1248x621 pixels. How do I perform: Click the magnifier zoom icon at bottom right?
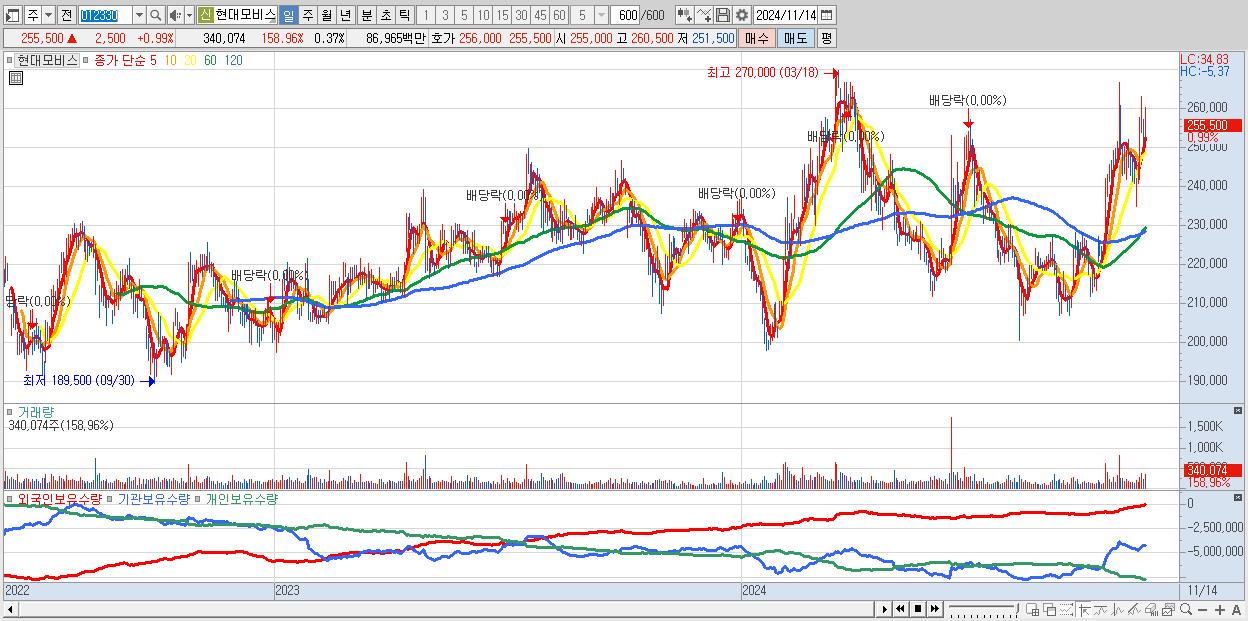click(1185, 609)
